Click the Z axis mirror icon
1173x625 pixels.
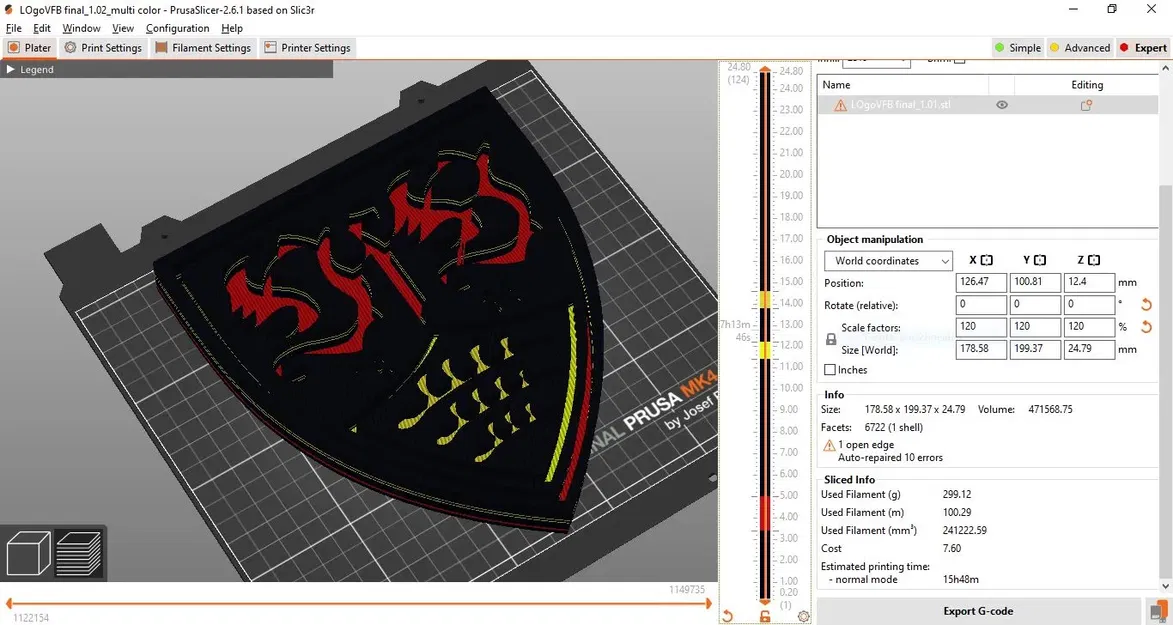[x=1094, y=260]
